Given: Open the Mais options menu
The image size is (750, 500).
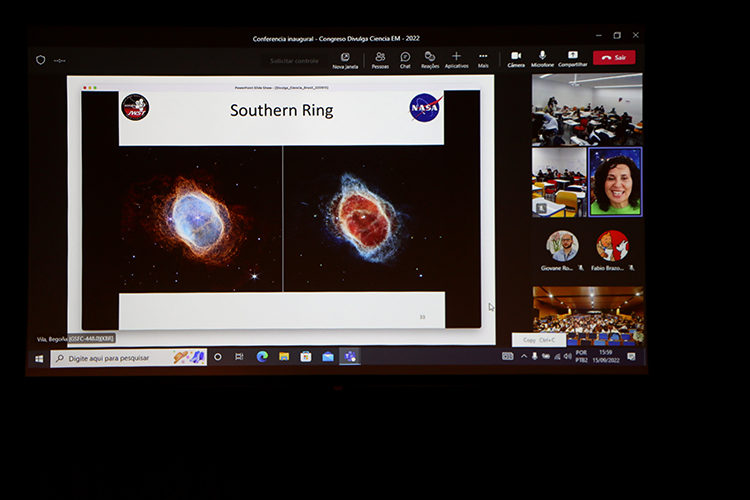Looking at the screenshot, I should tap(483, 60).
